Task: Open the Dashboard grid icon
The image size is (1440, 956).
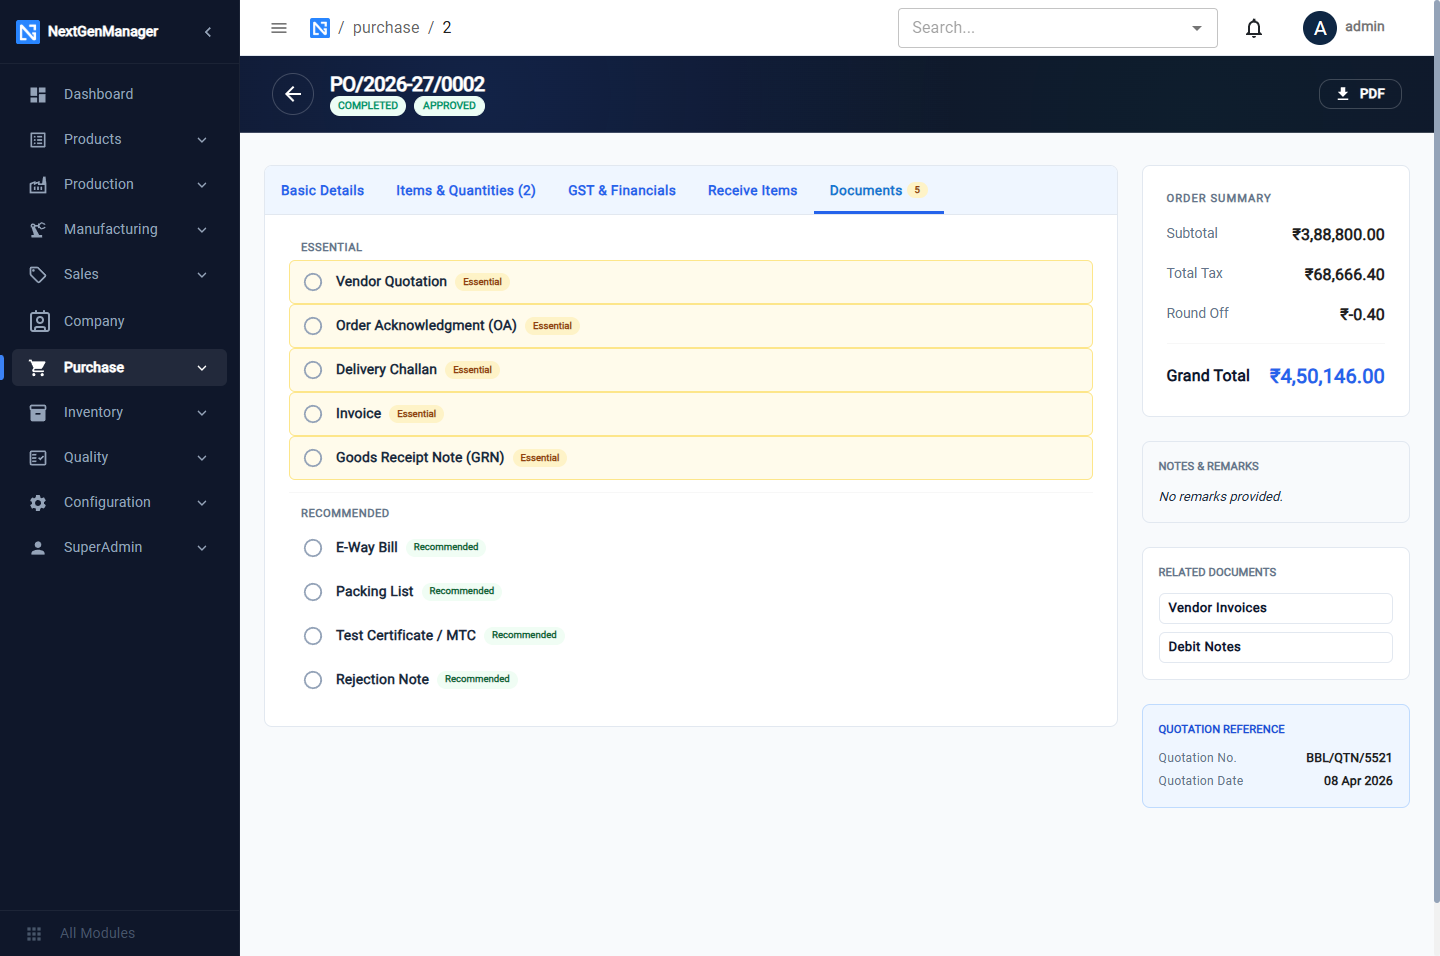Action: coord(38,94)
